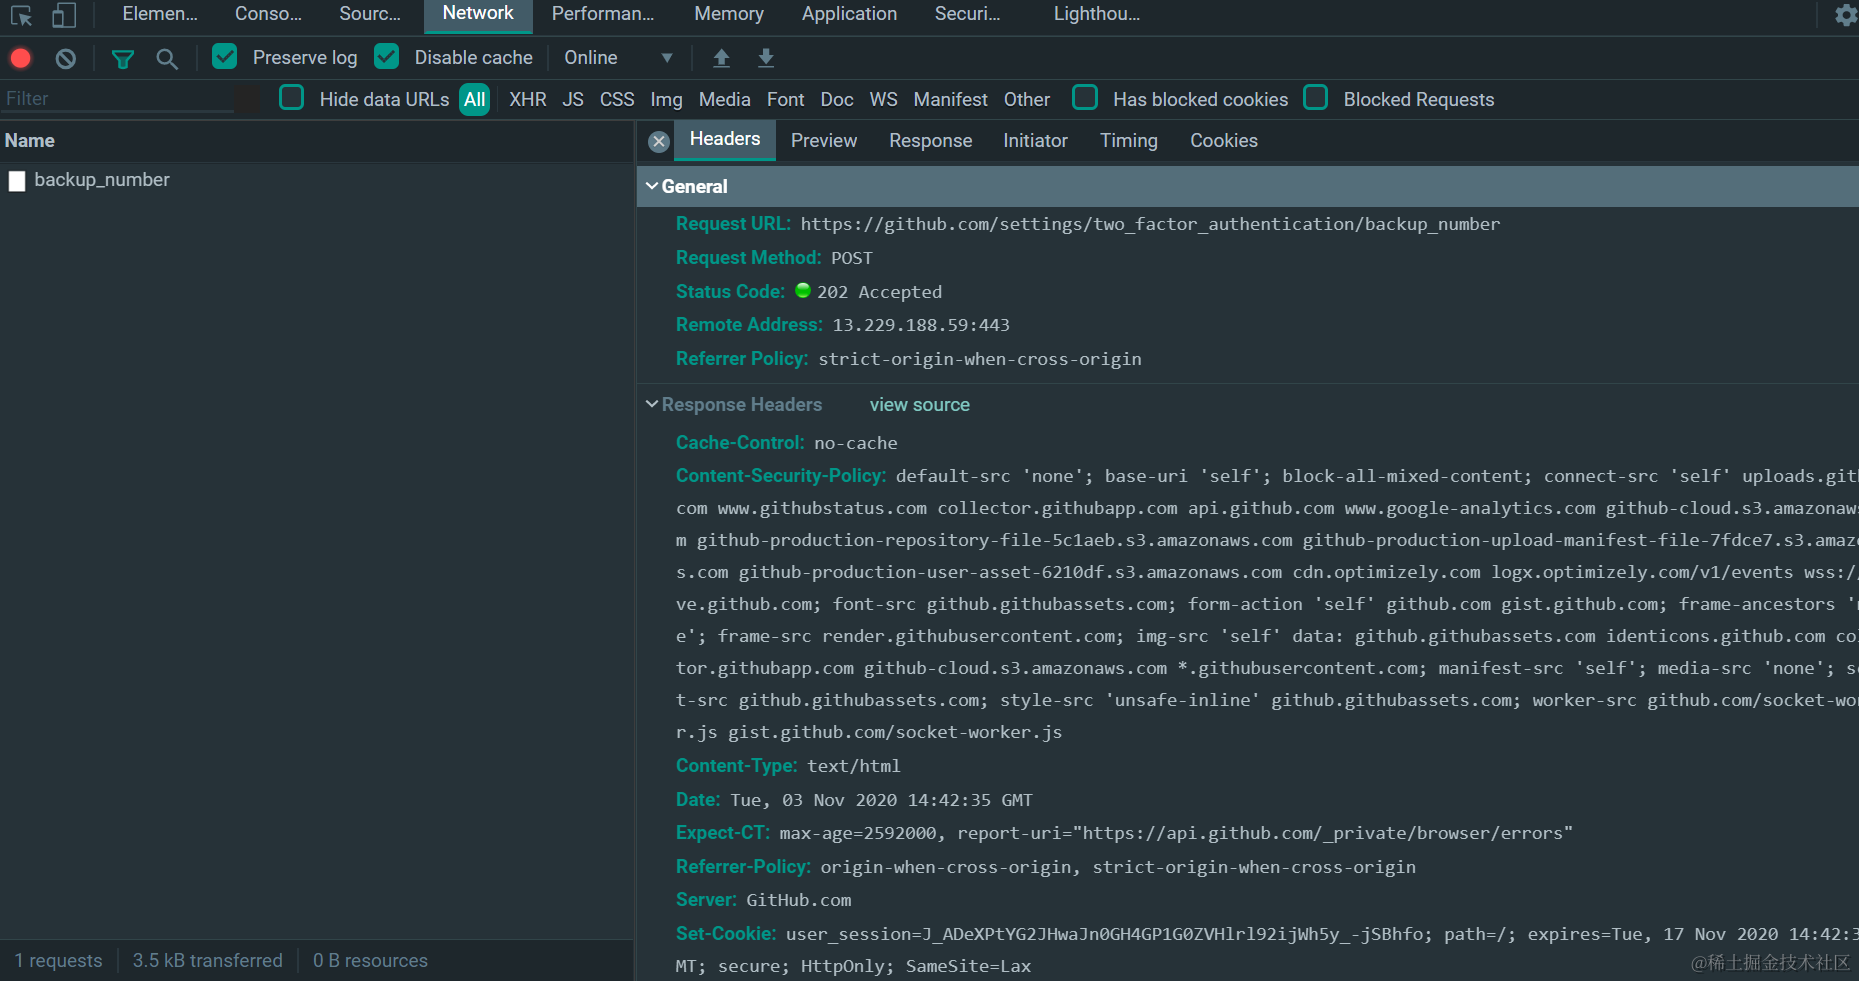The width and height of the screenshot is (1859, 981).
Task: Click the Remote Address value 13.229.188.59:443
Action: (x=921, y=325)
